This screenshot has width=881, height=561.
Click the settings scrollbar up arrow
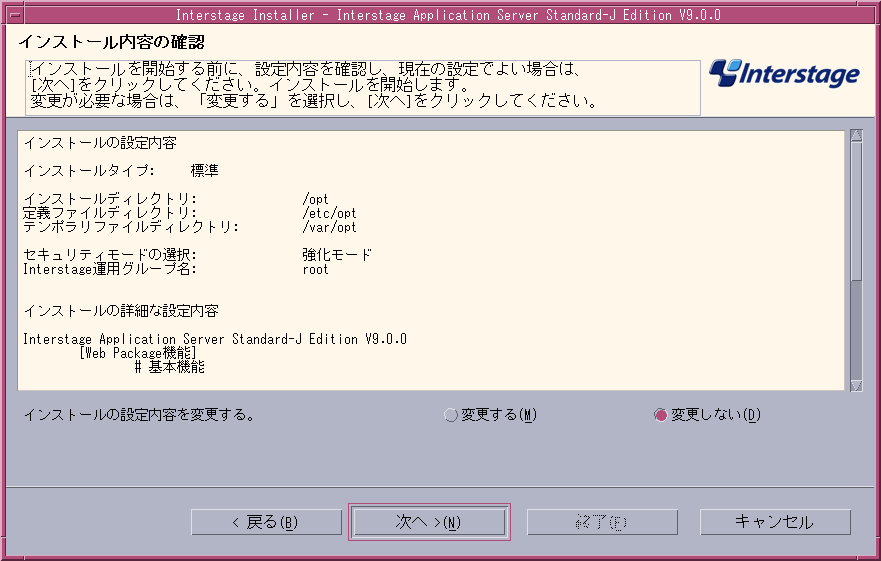click(x=856, y=135)
